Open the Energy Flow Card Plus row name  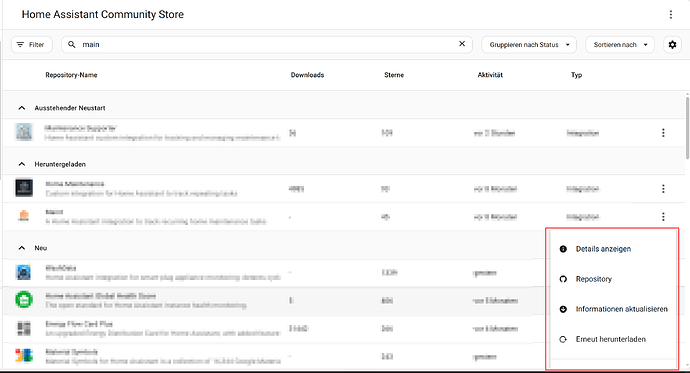point(79,324)
